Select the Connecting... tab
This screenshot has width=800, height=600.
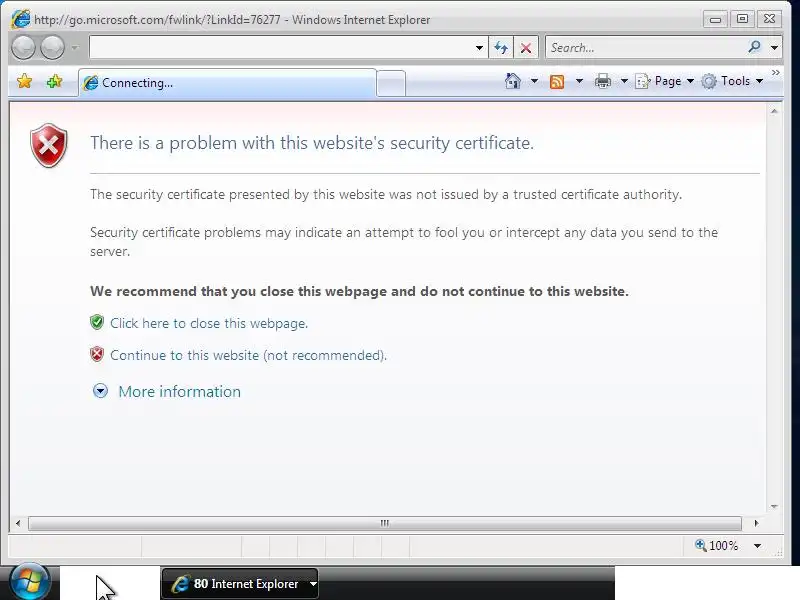click(x=228, y=83)
